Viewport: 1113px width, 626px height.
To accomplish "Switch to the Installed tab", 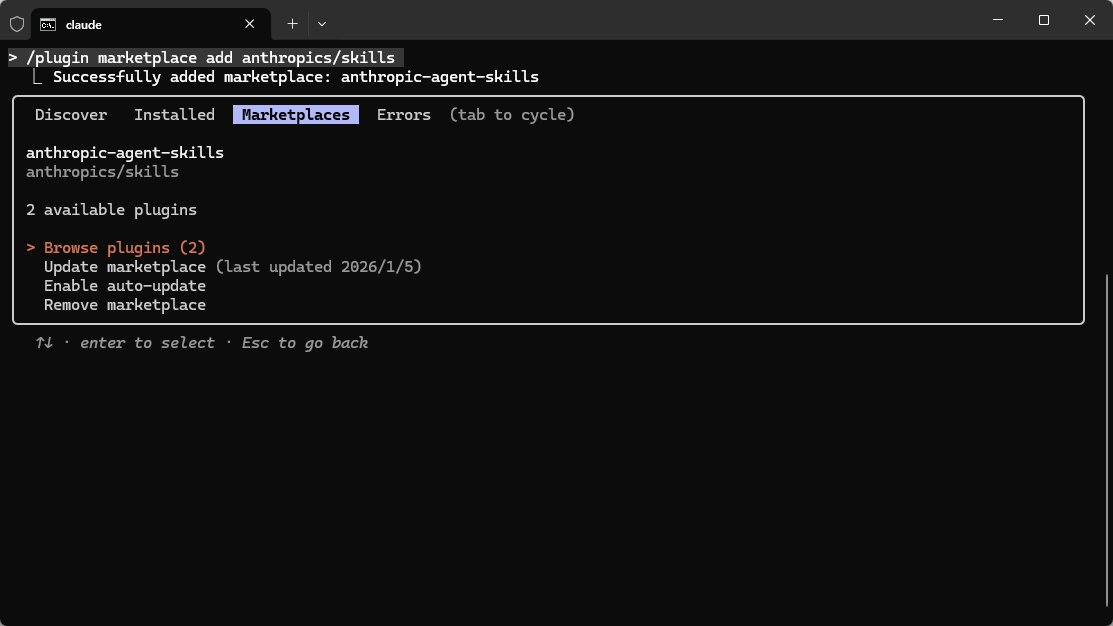I will [174, 115].
